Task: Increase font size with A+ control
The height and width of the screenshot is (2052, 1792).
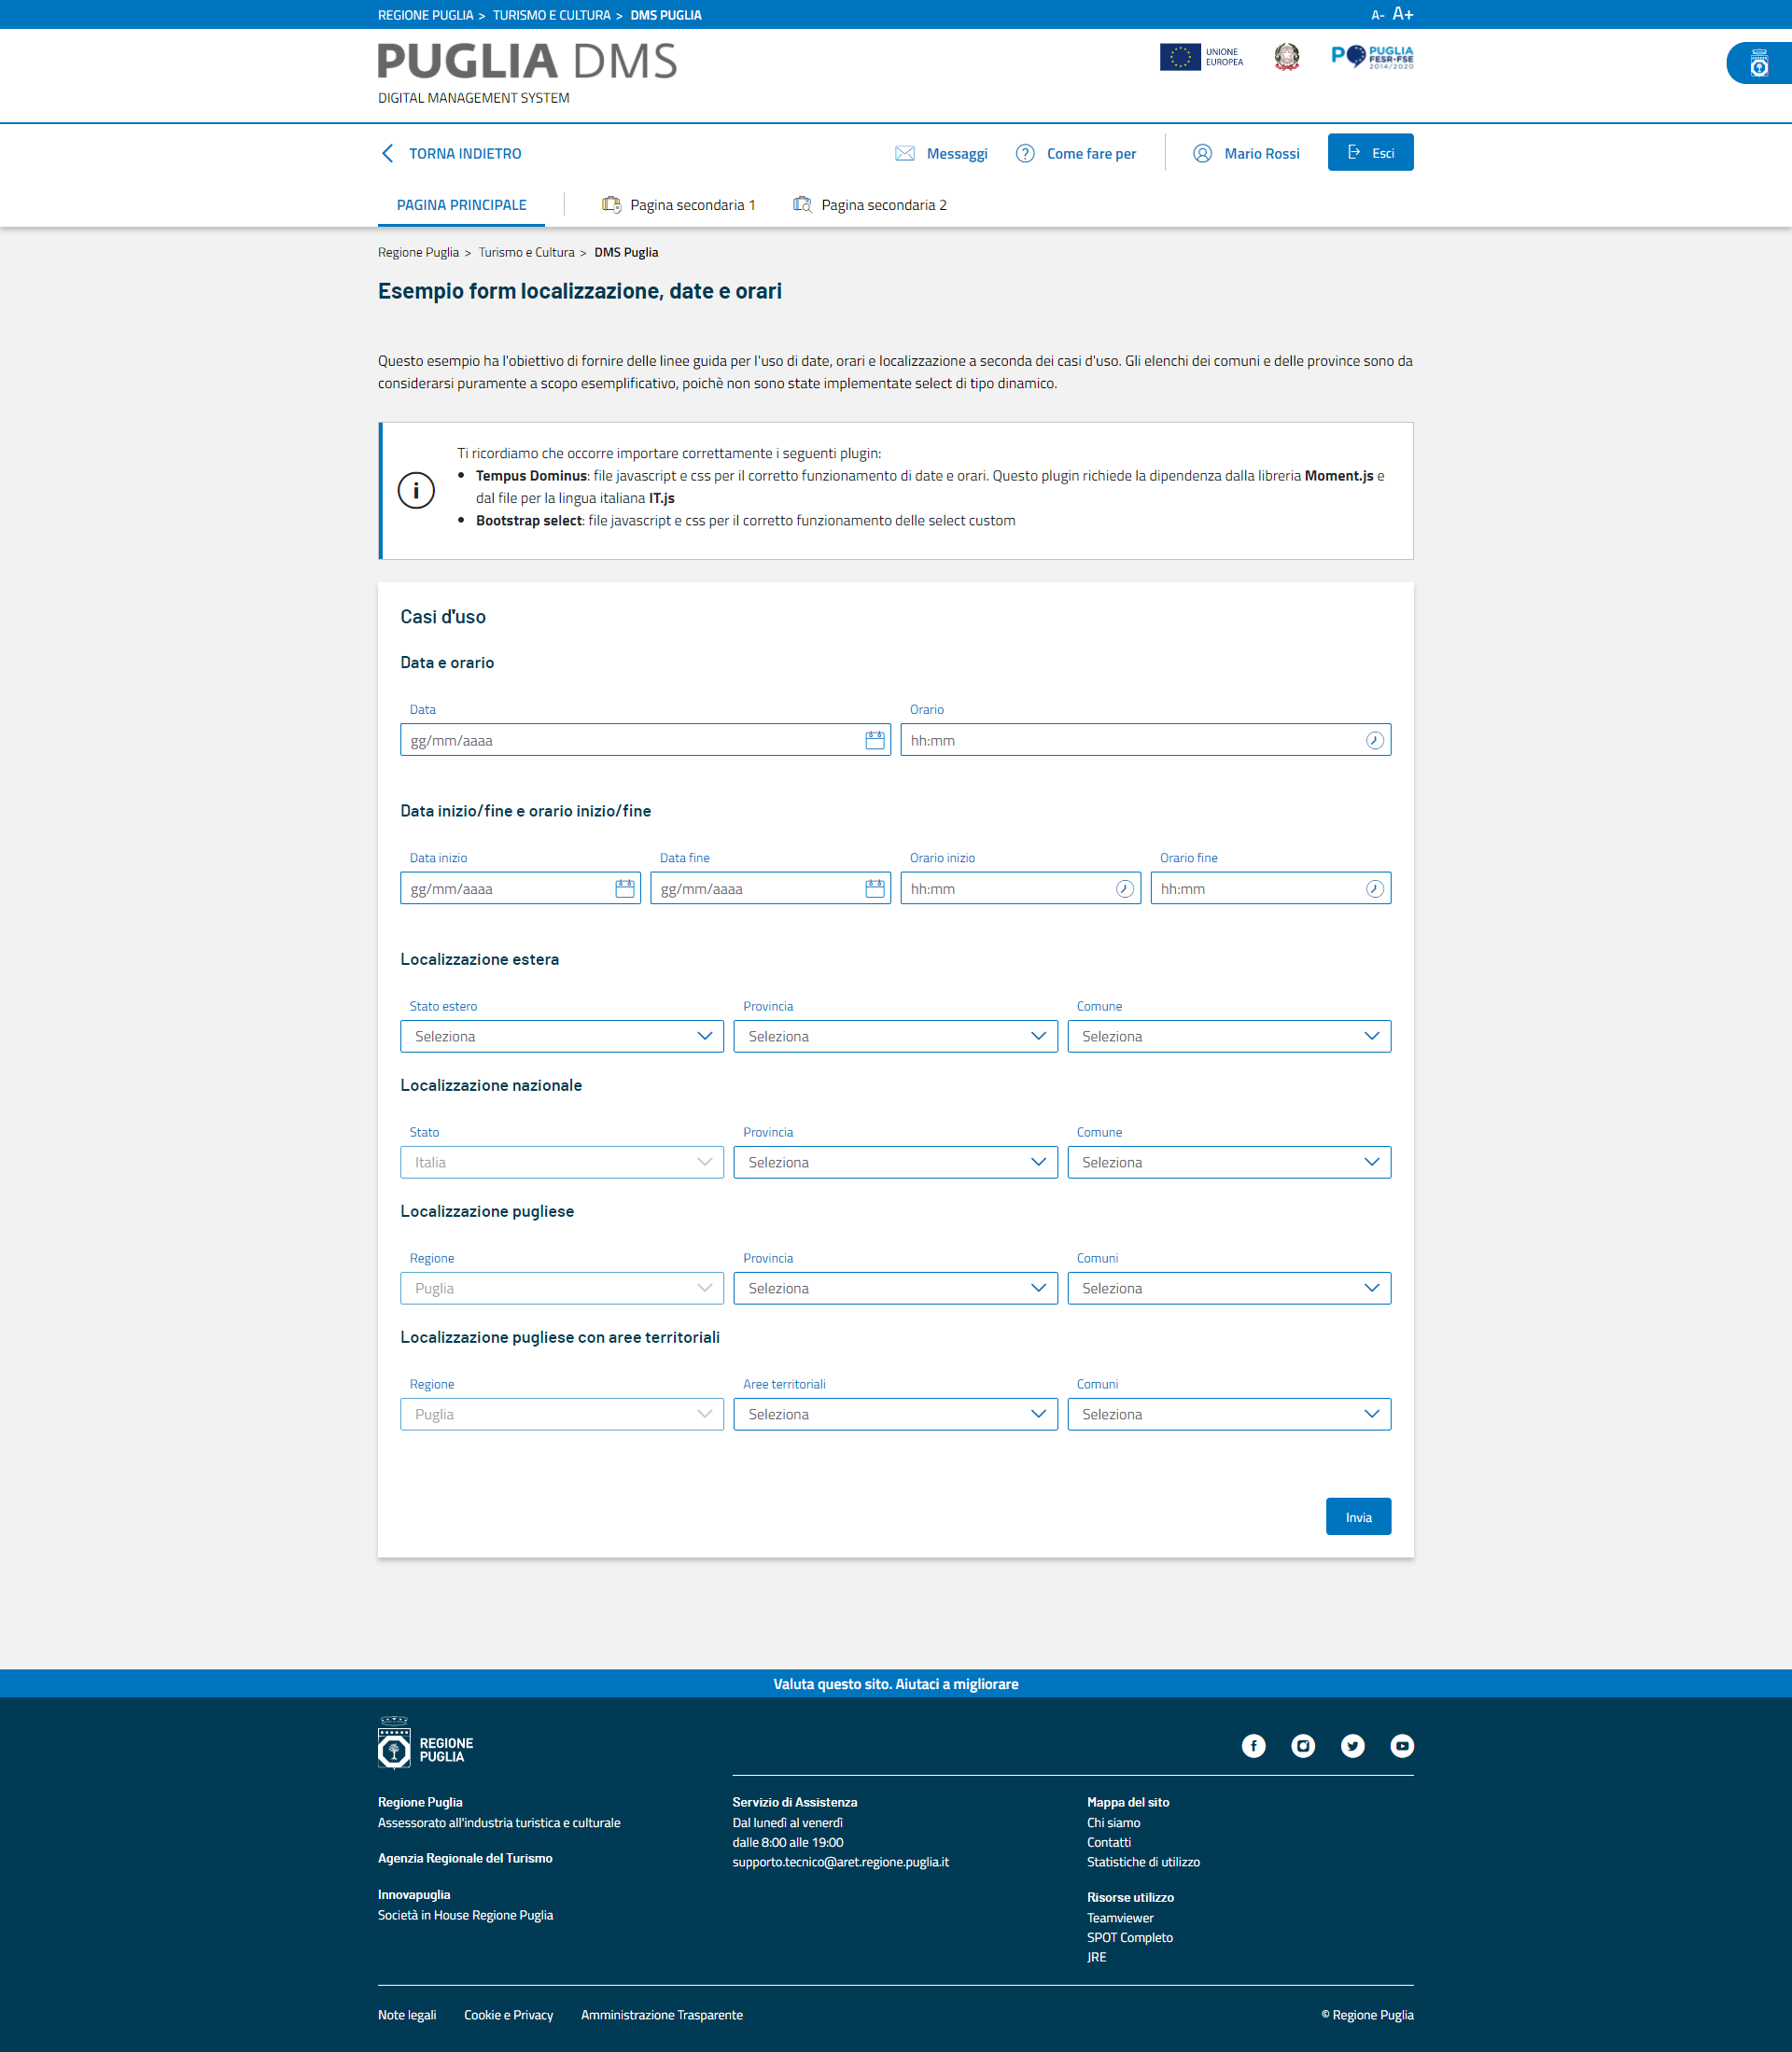Action: pyautogui.click(x=1402, y=14)
